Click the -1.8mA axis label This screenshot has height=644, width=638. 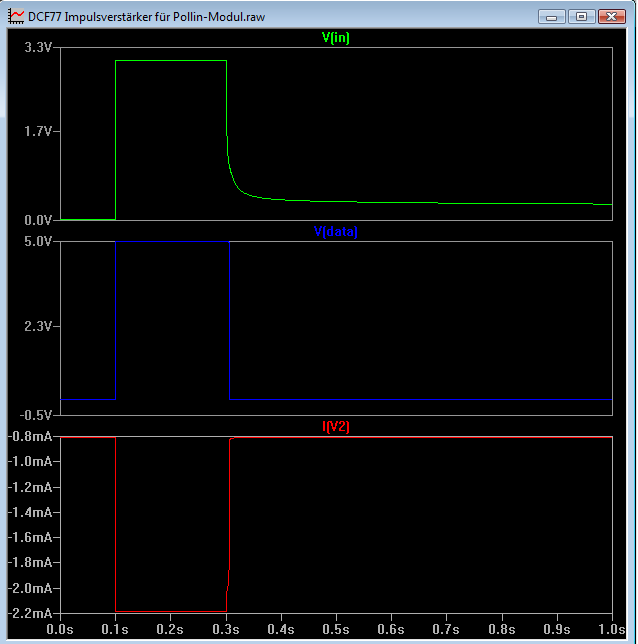click(x=30, y=562)
